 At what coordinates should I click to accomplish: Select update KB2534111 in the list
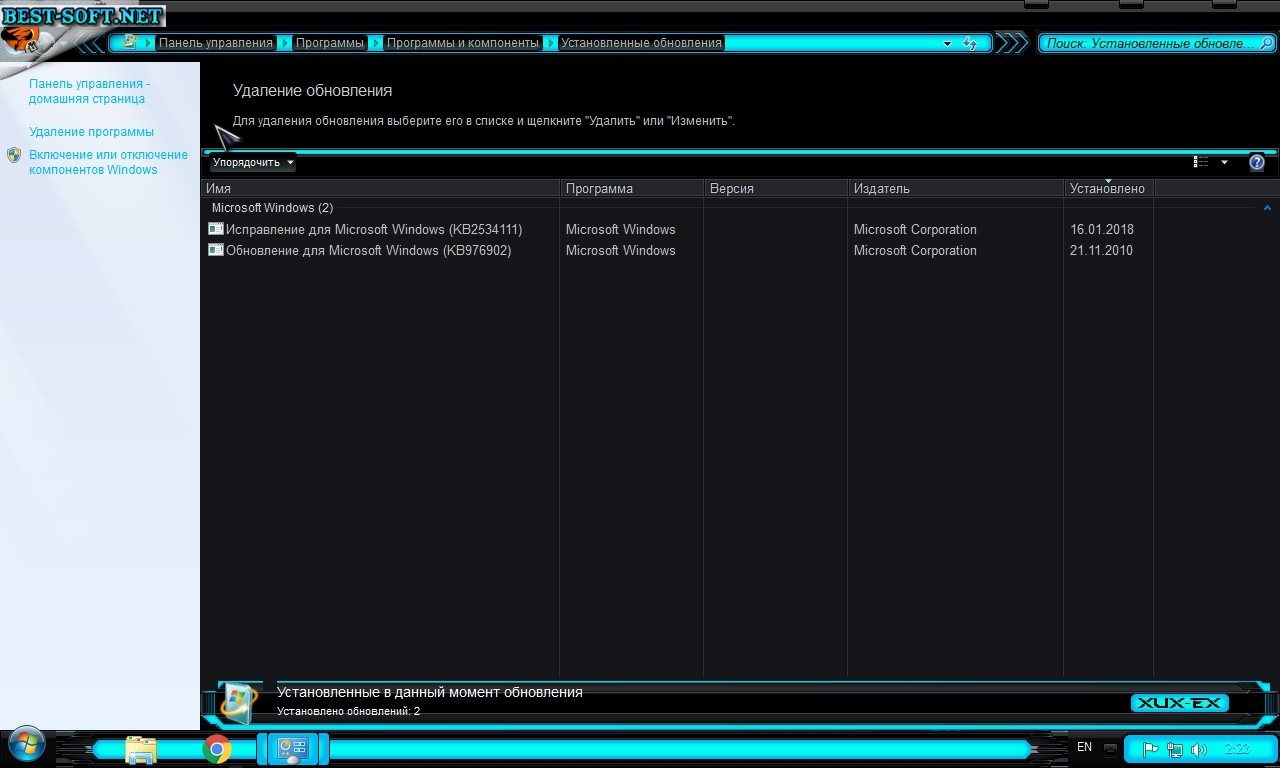click(373, 229)
